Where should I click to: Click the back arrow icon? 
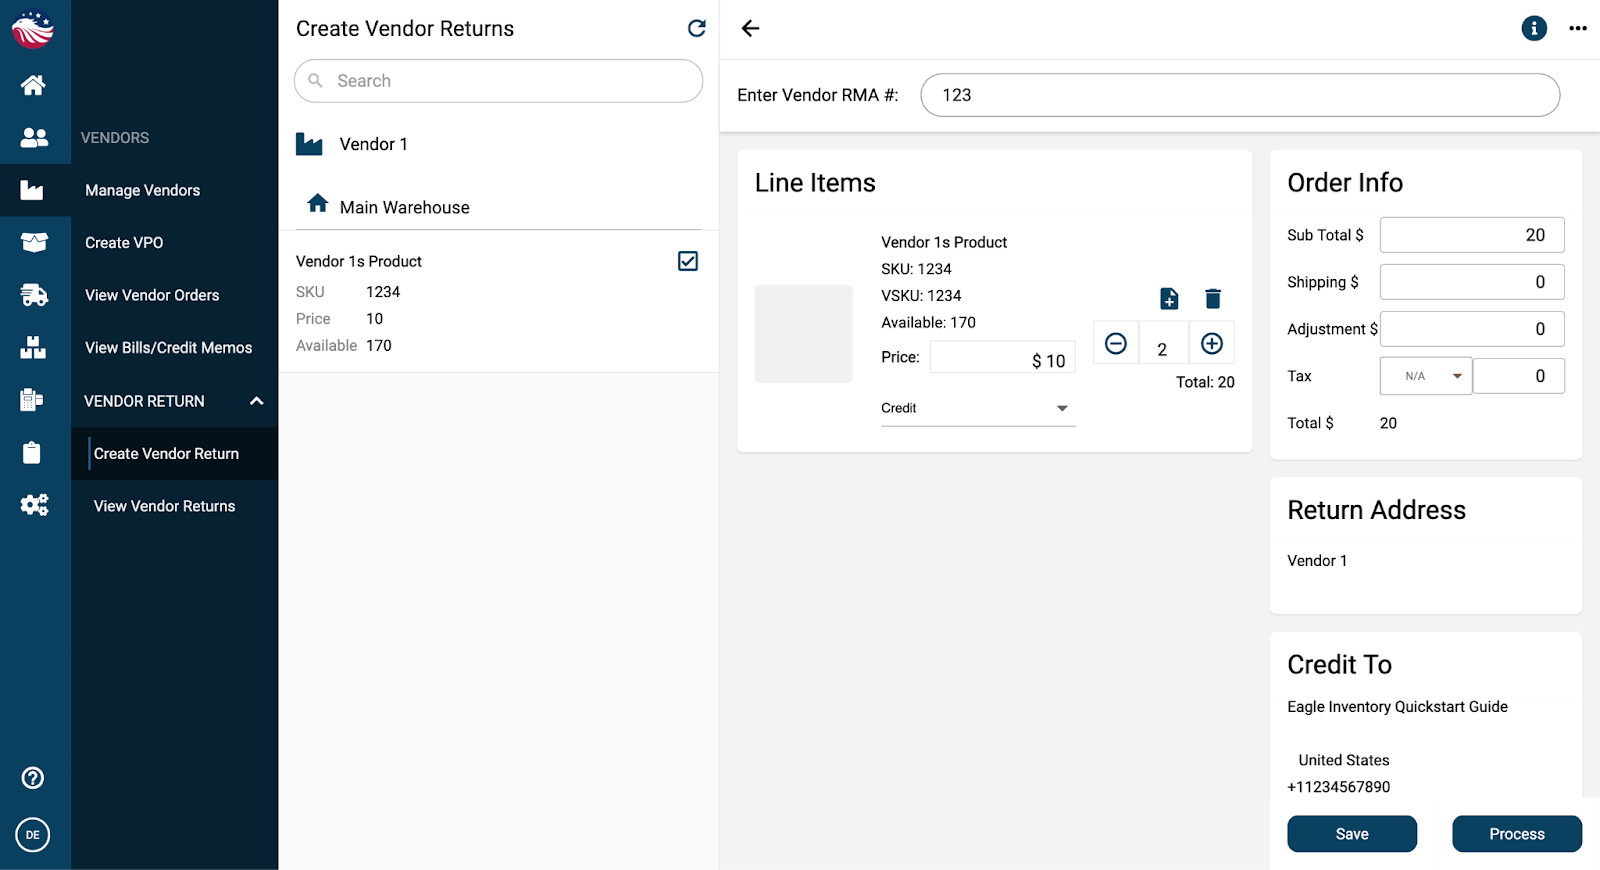click(751, 29)
